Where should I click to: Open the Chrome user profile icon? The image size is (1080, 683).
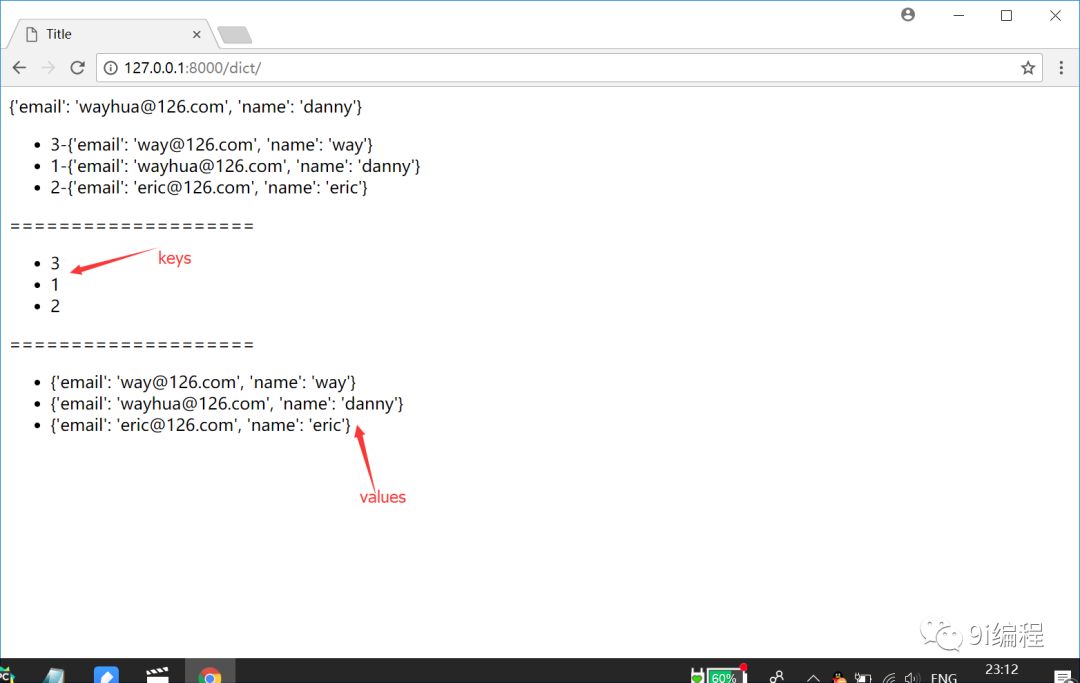click(908, 14)
